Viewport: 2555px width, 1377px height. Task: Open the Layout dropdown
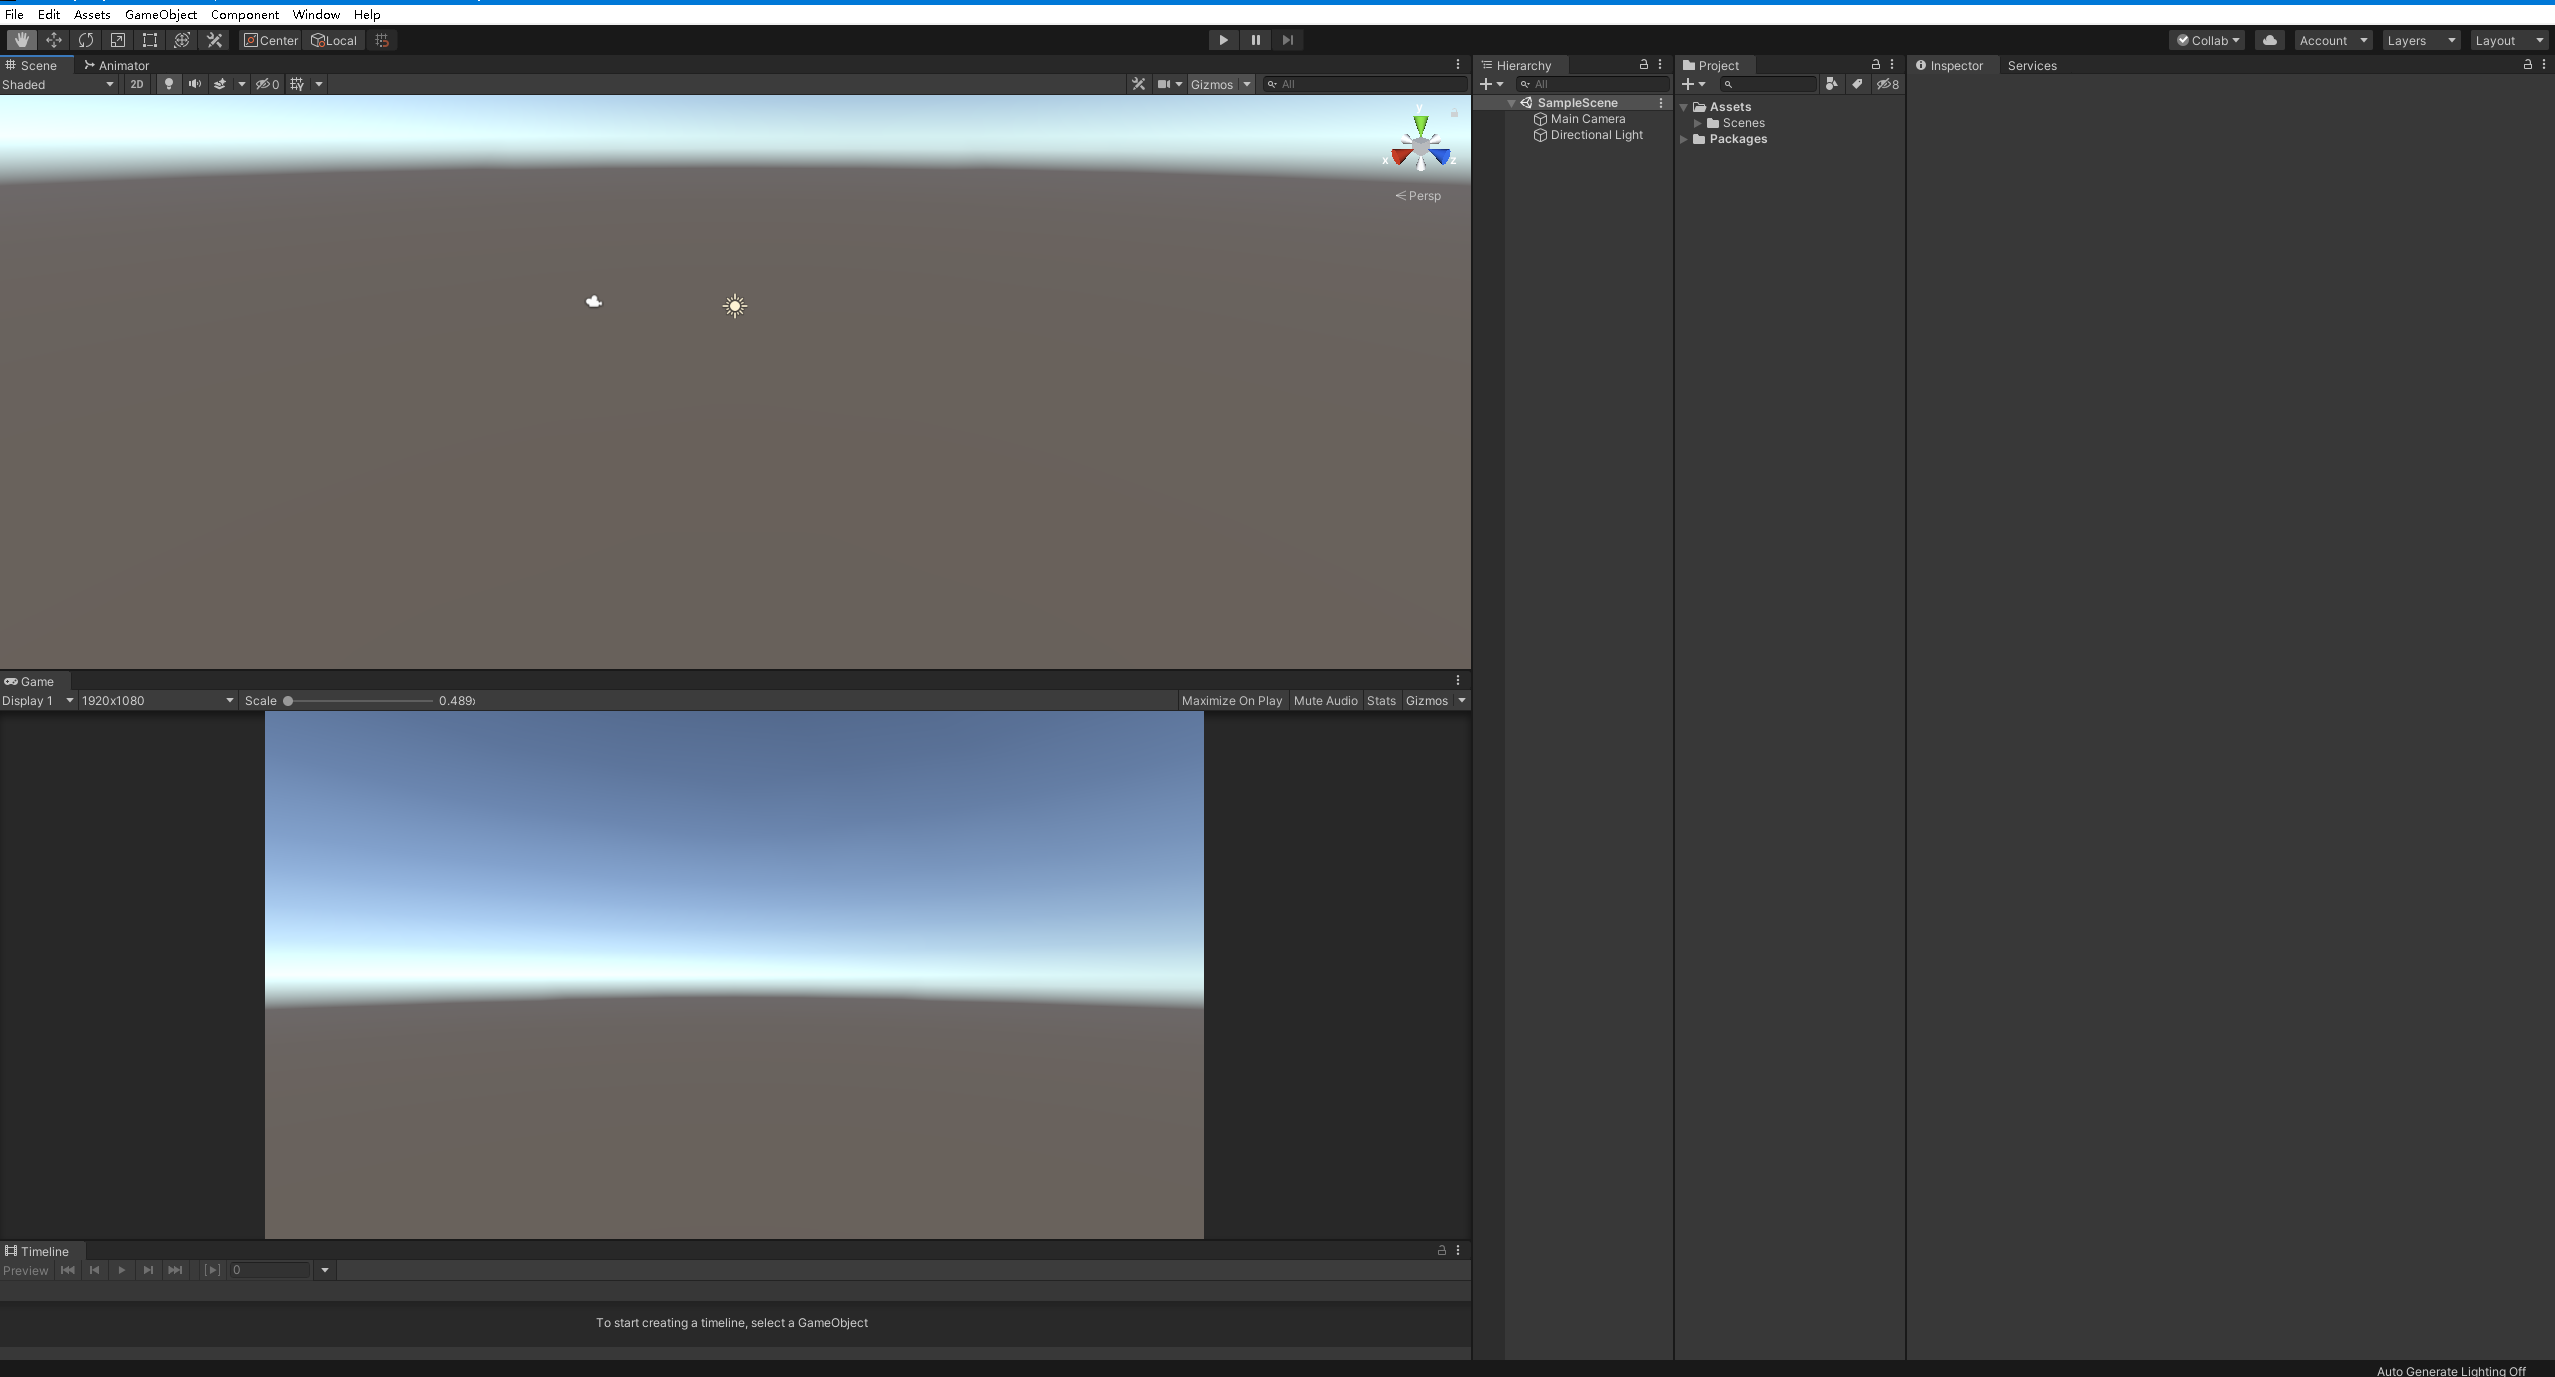point(2509,40)
